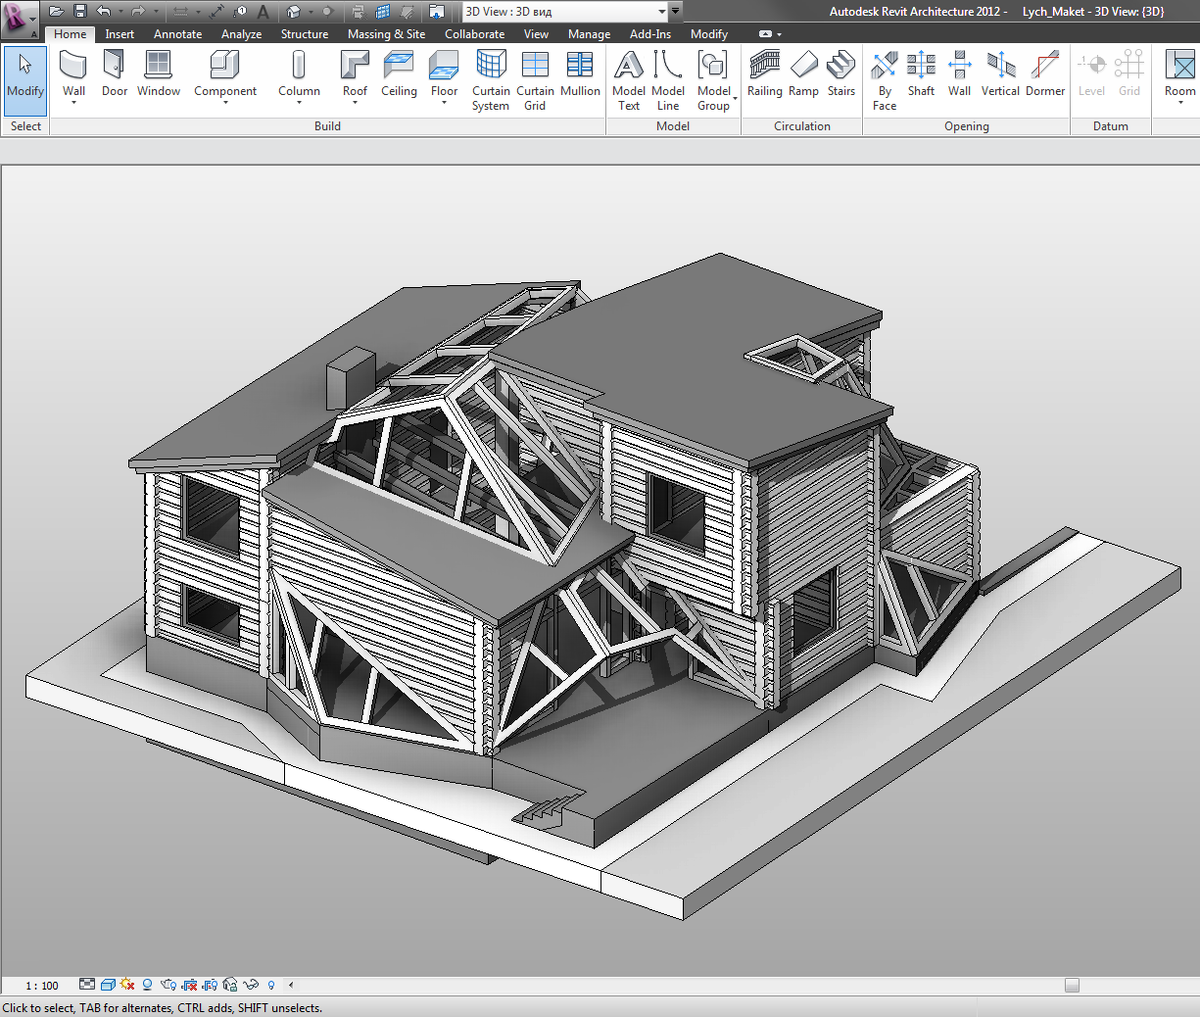This screenshot has width=1200, height=1017.
Task: Click the Modify button
Action: 25,78
